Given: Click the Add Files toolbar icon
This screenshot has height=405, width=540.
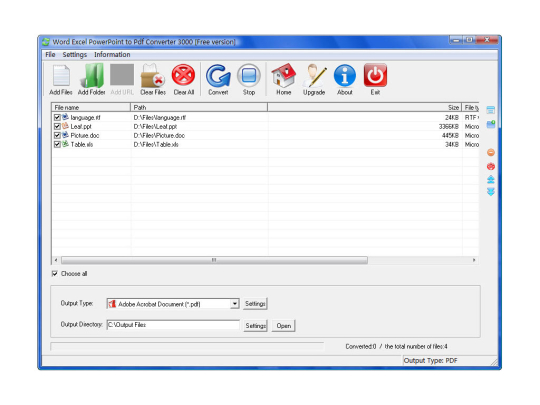Looking at the screenshot, I should pos(61,75).
